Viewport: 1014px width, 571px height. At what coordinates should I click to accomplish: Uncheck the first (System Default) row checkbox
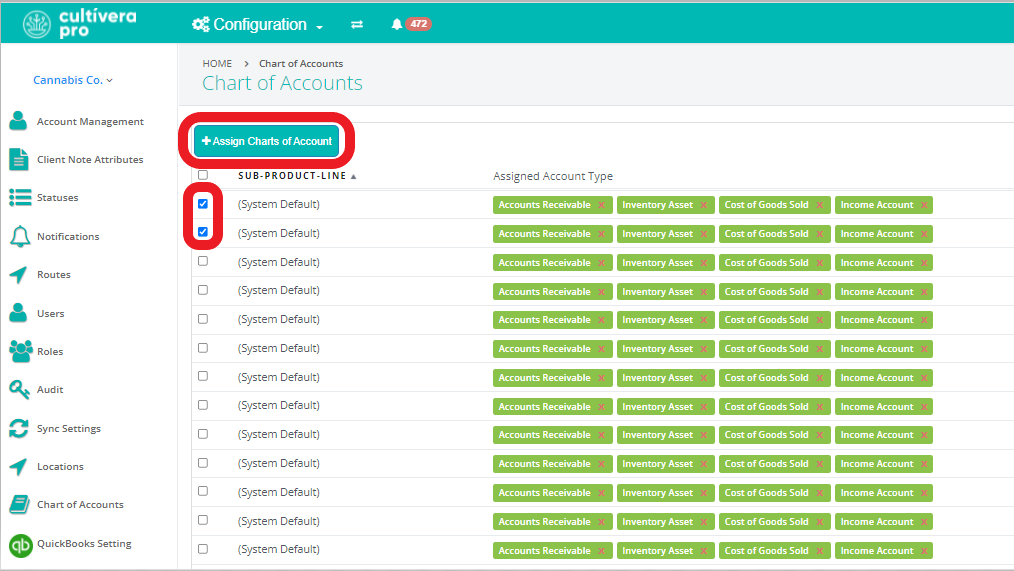203,204
